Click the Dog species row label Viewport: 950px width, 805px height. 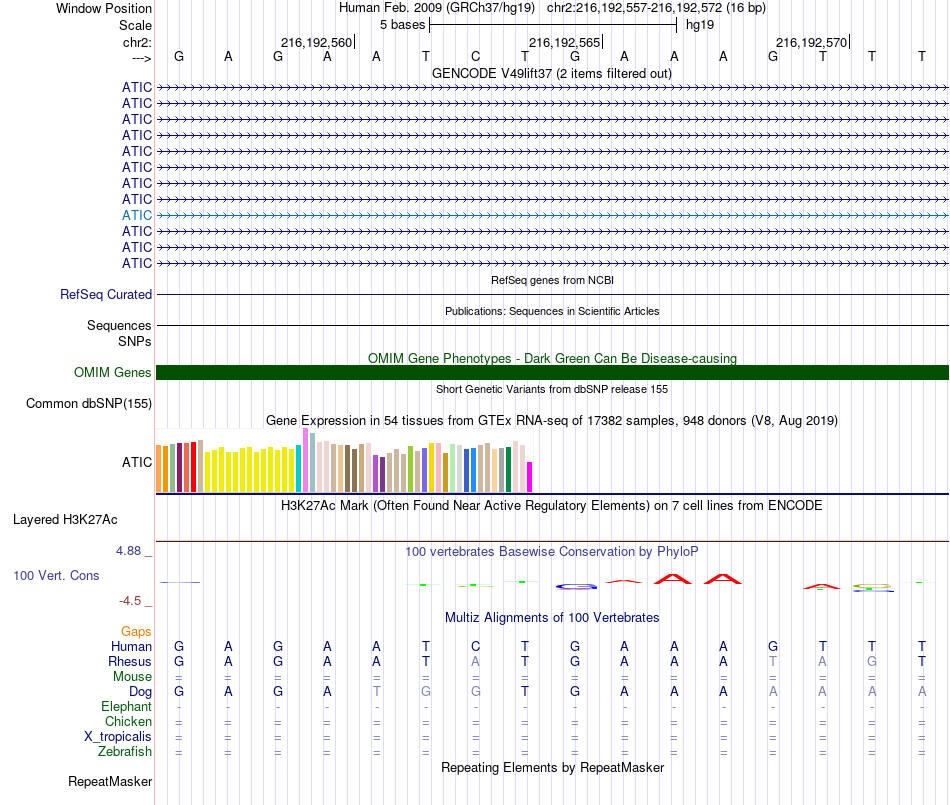(140, 692)
